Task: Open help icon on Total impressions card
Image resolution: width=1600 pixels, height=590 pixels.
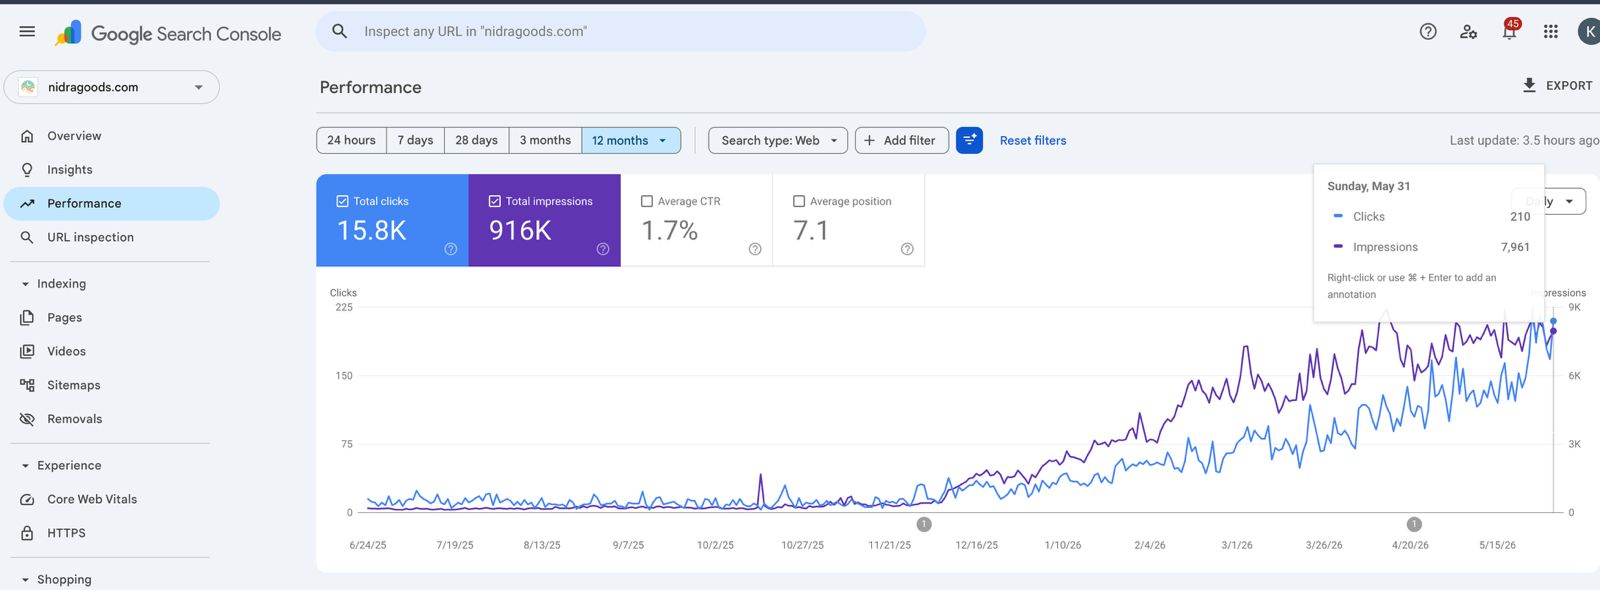Action: tap(603, 249)
